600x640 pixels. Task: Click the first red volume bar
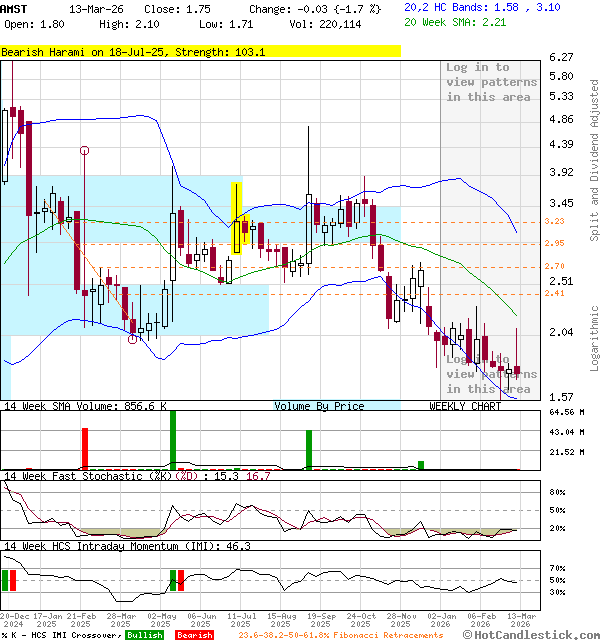point(85,448)
